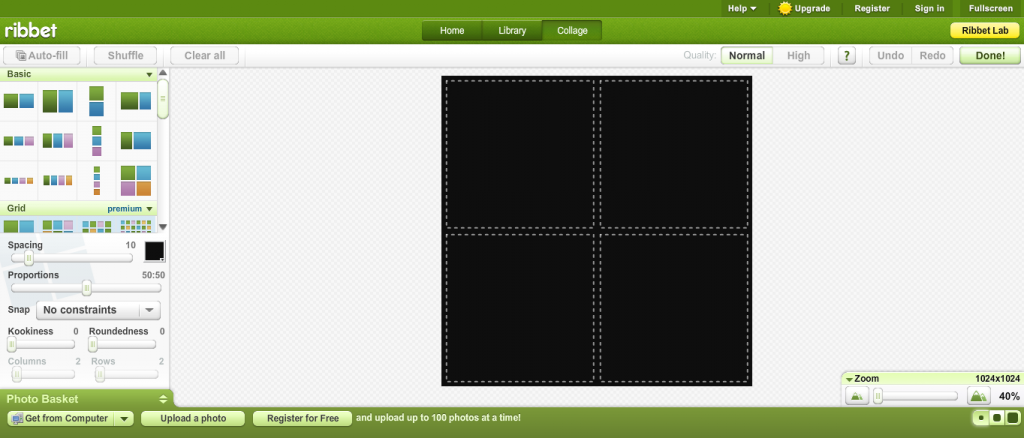Screen dimensions: 1024x438
Task: Select the two tall side-by-side rectangles layout
Action: tap(58, 101)
